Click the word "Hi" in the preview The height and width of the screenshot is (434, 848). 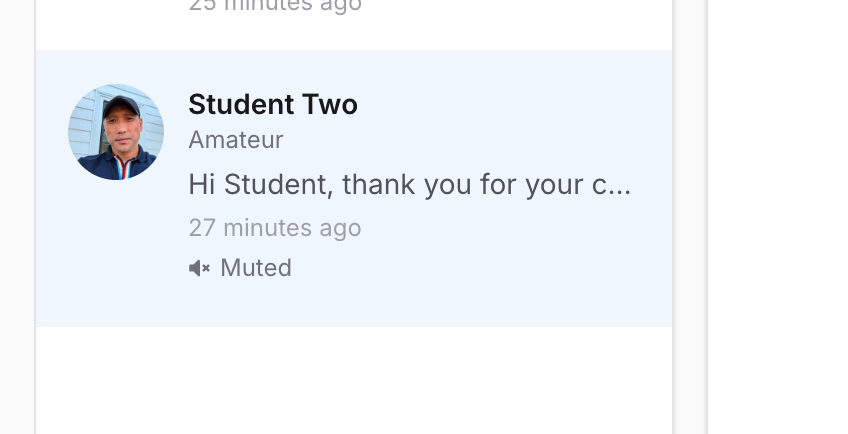tap(202, 185)
